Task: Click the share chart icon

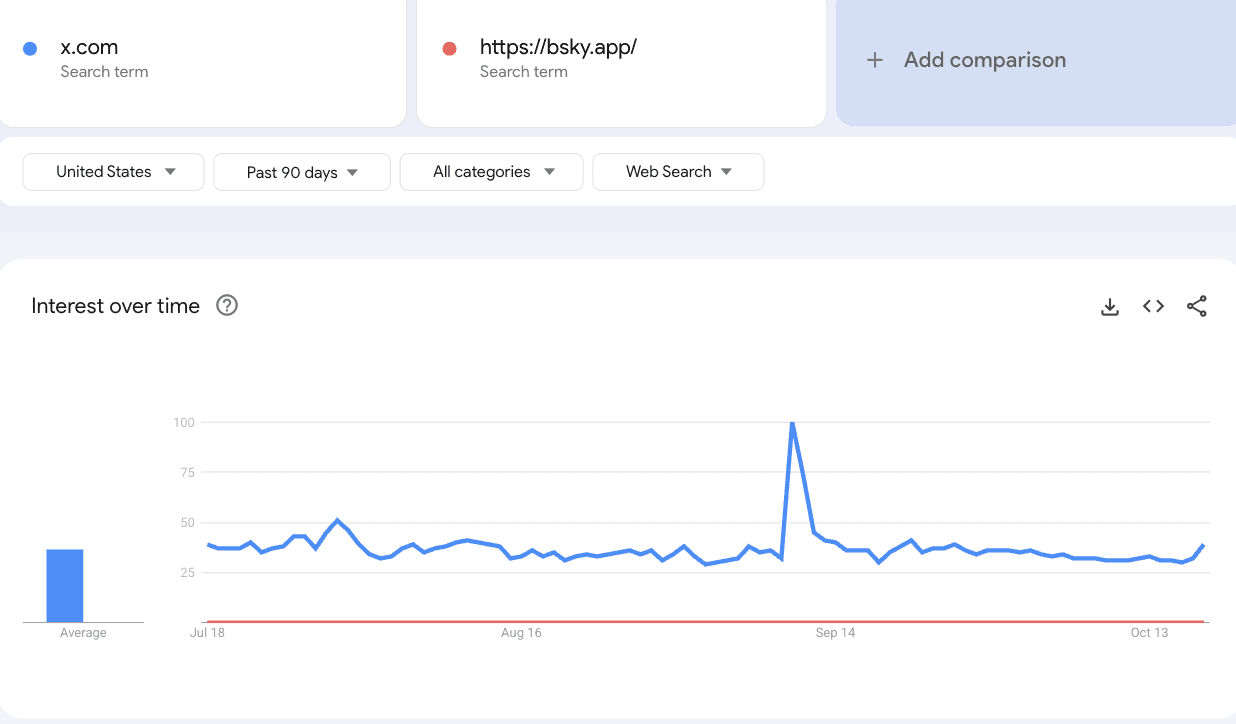Action: (1196, 307)
